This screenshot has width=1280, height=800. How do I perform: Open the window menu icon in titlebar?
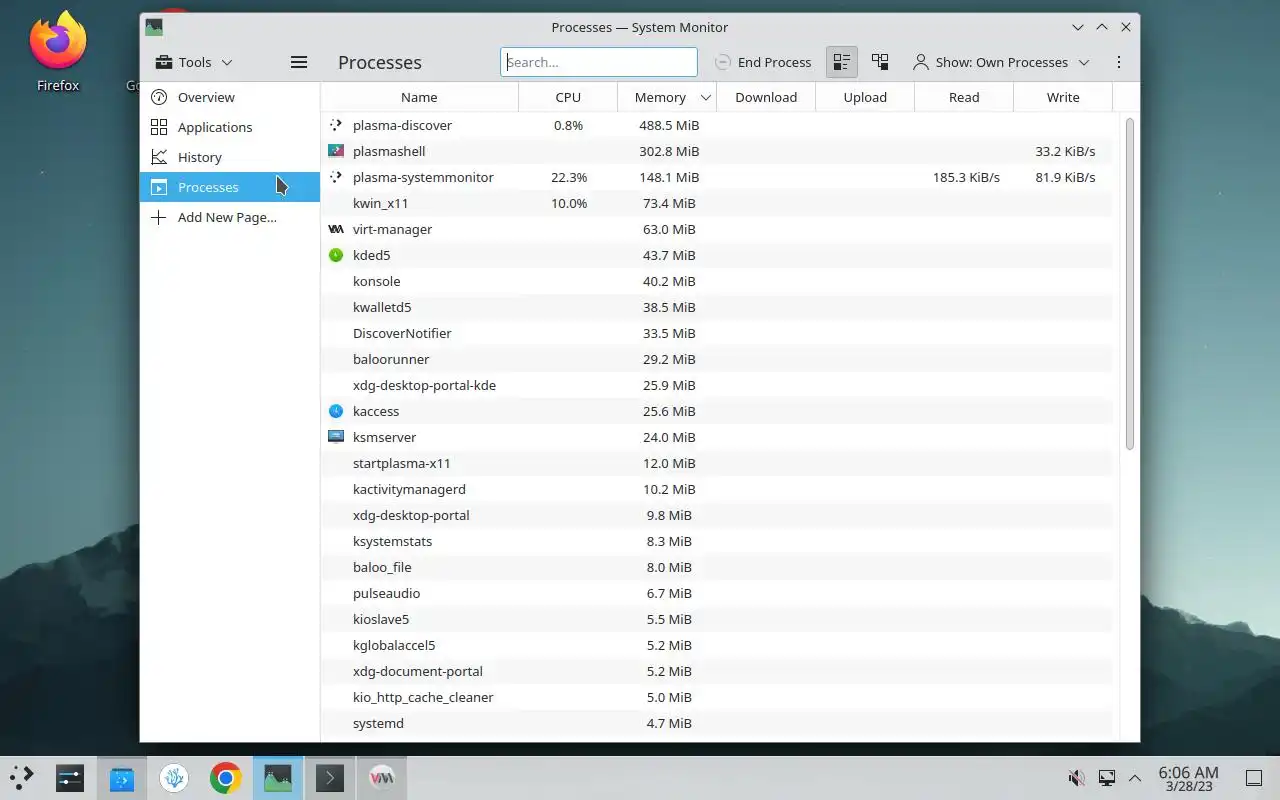[x=153, y=27]
